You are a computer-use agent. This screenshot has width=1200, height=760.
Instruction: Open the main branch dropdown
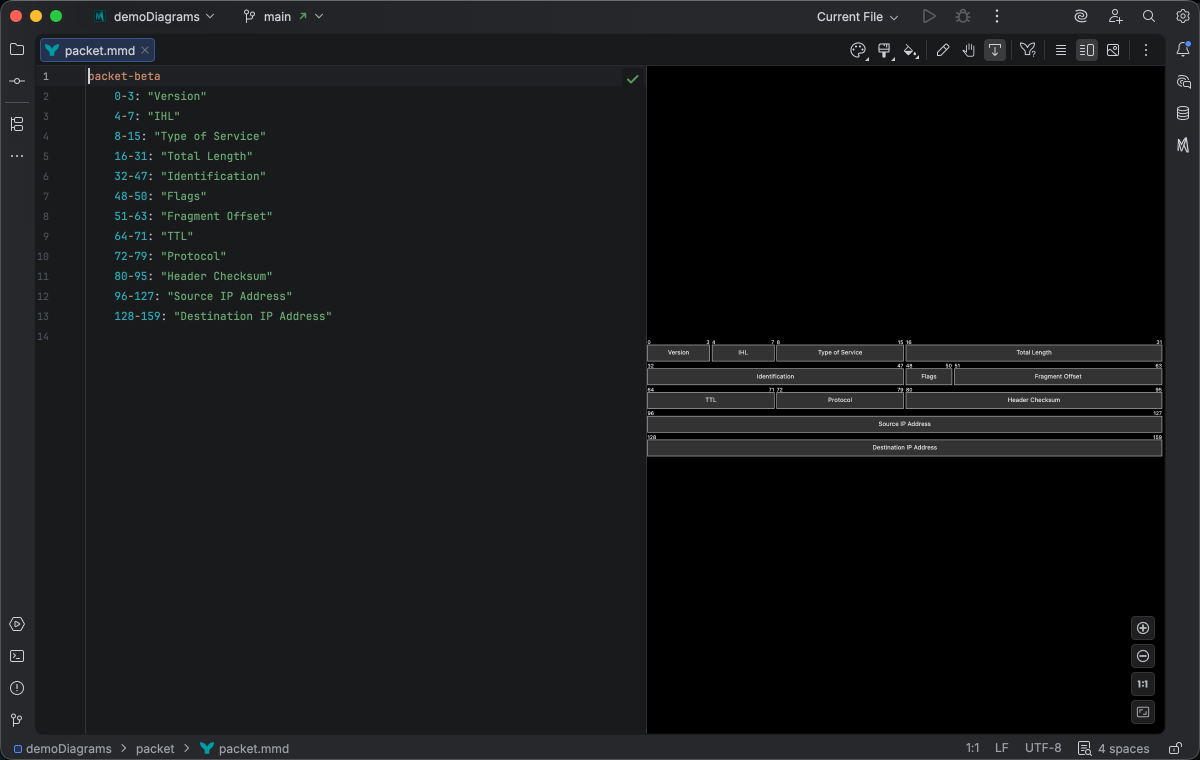tap(283, 16)
